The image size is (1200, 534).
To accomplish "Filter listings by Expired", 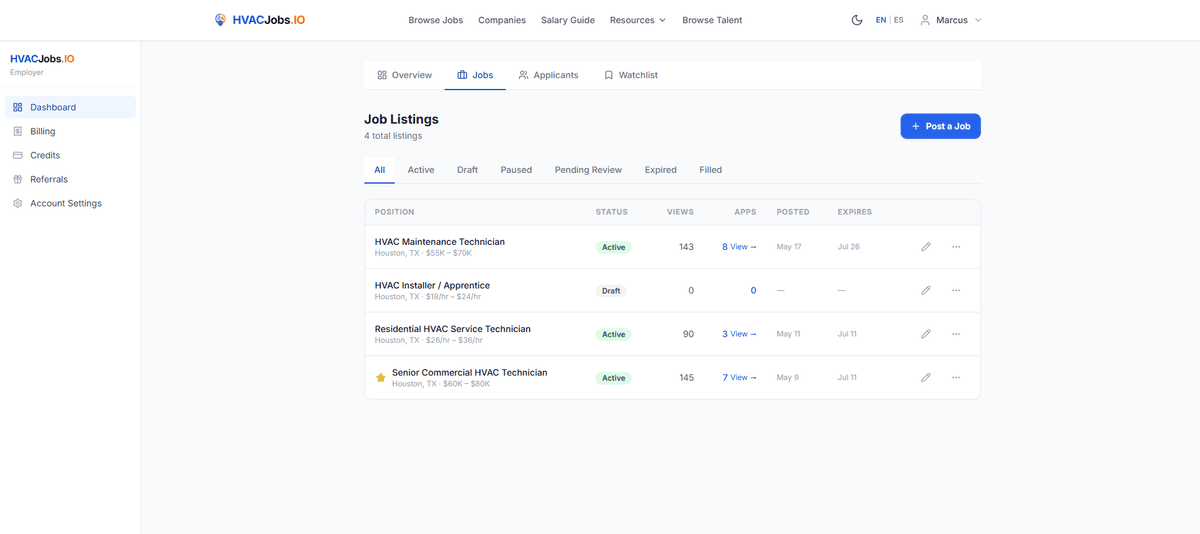I will (661, 170).
